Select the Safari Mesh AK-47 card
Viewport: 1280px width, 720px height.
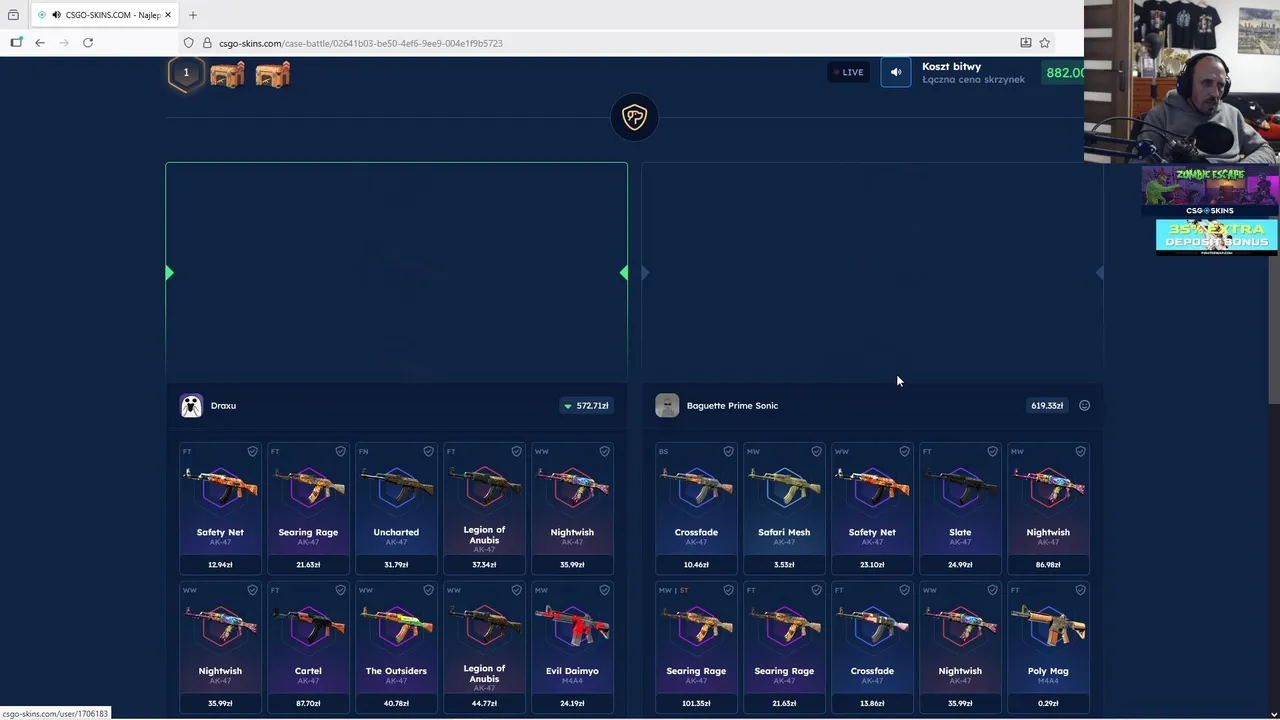click(784, 508)
